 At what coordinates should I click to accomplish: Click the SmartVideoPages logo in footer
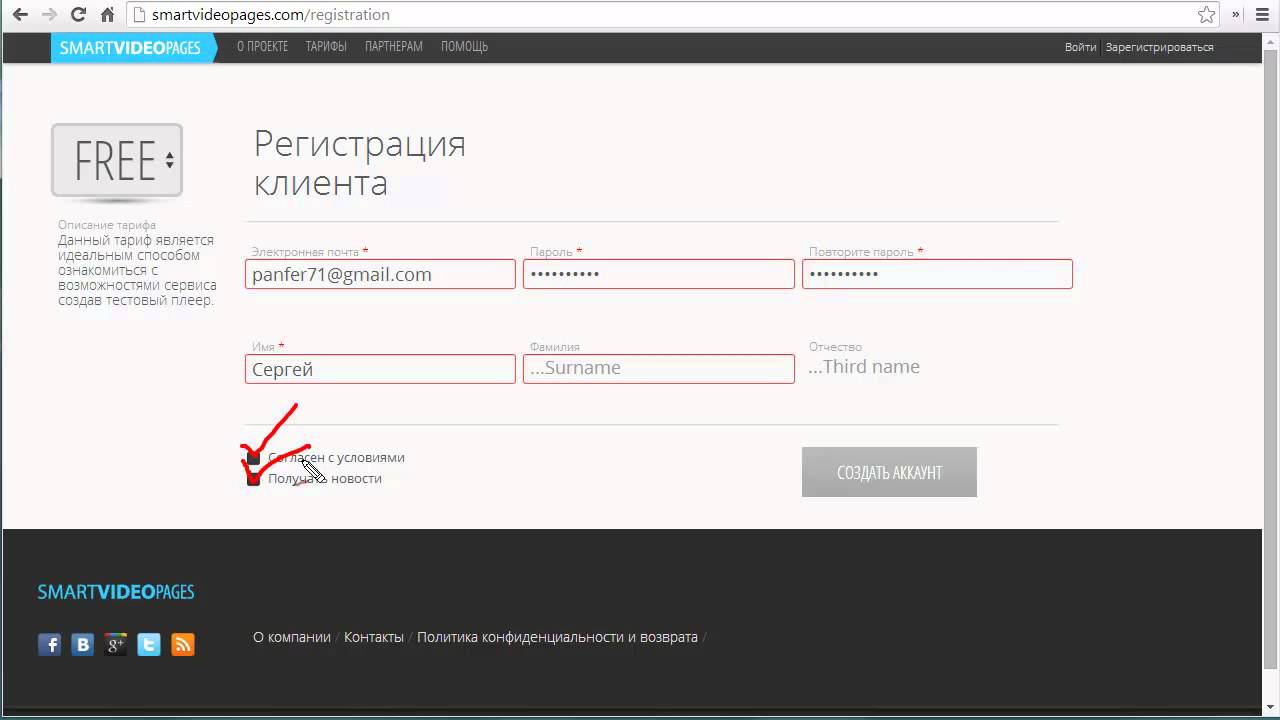pos(116,592)
